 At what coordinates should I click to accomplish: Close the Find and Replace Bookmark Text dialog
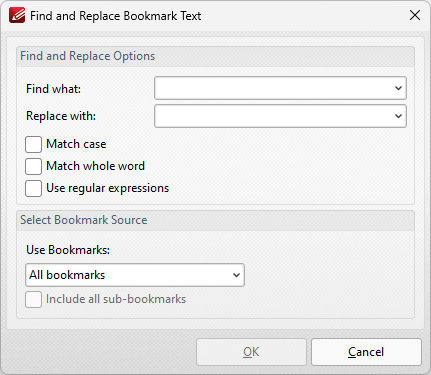(415, 15)
